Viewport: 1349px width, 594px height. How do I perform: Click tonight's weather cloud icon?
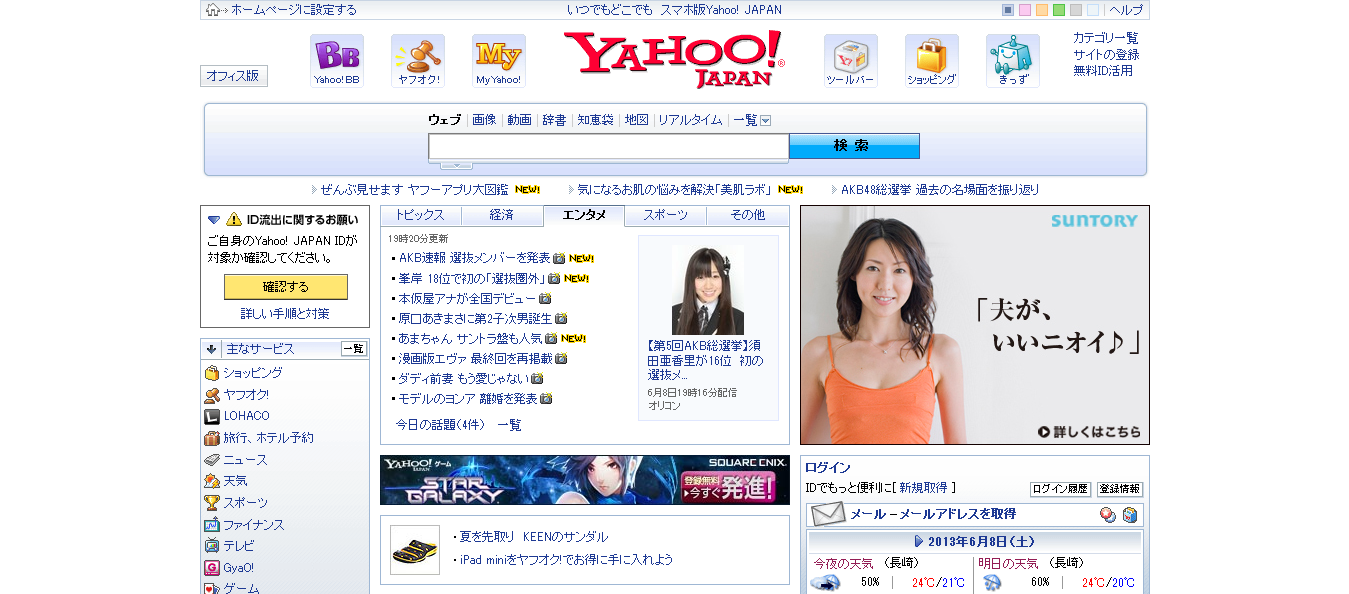825,582
